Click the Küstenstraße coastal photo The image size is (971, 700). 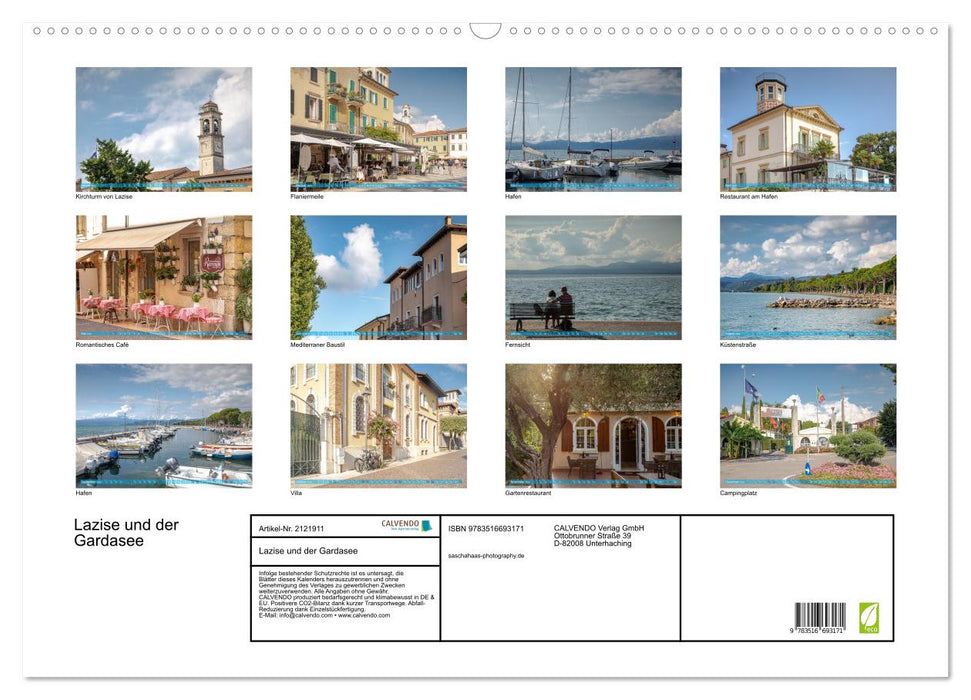807,278
